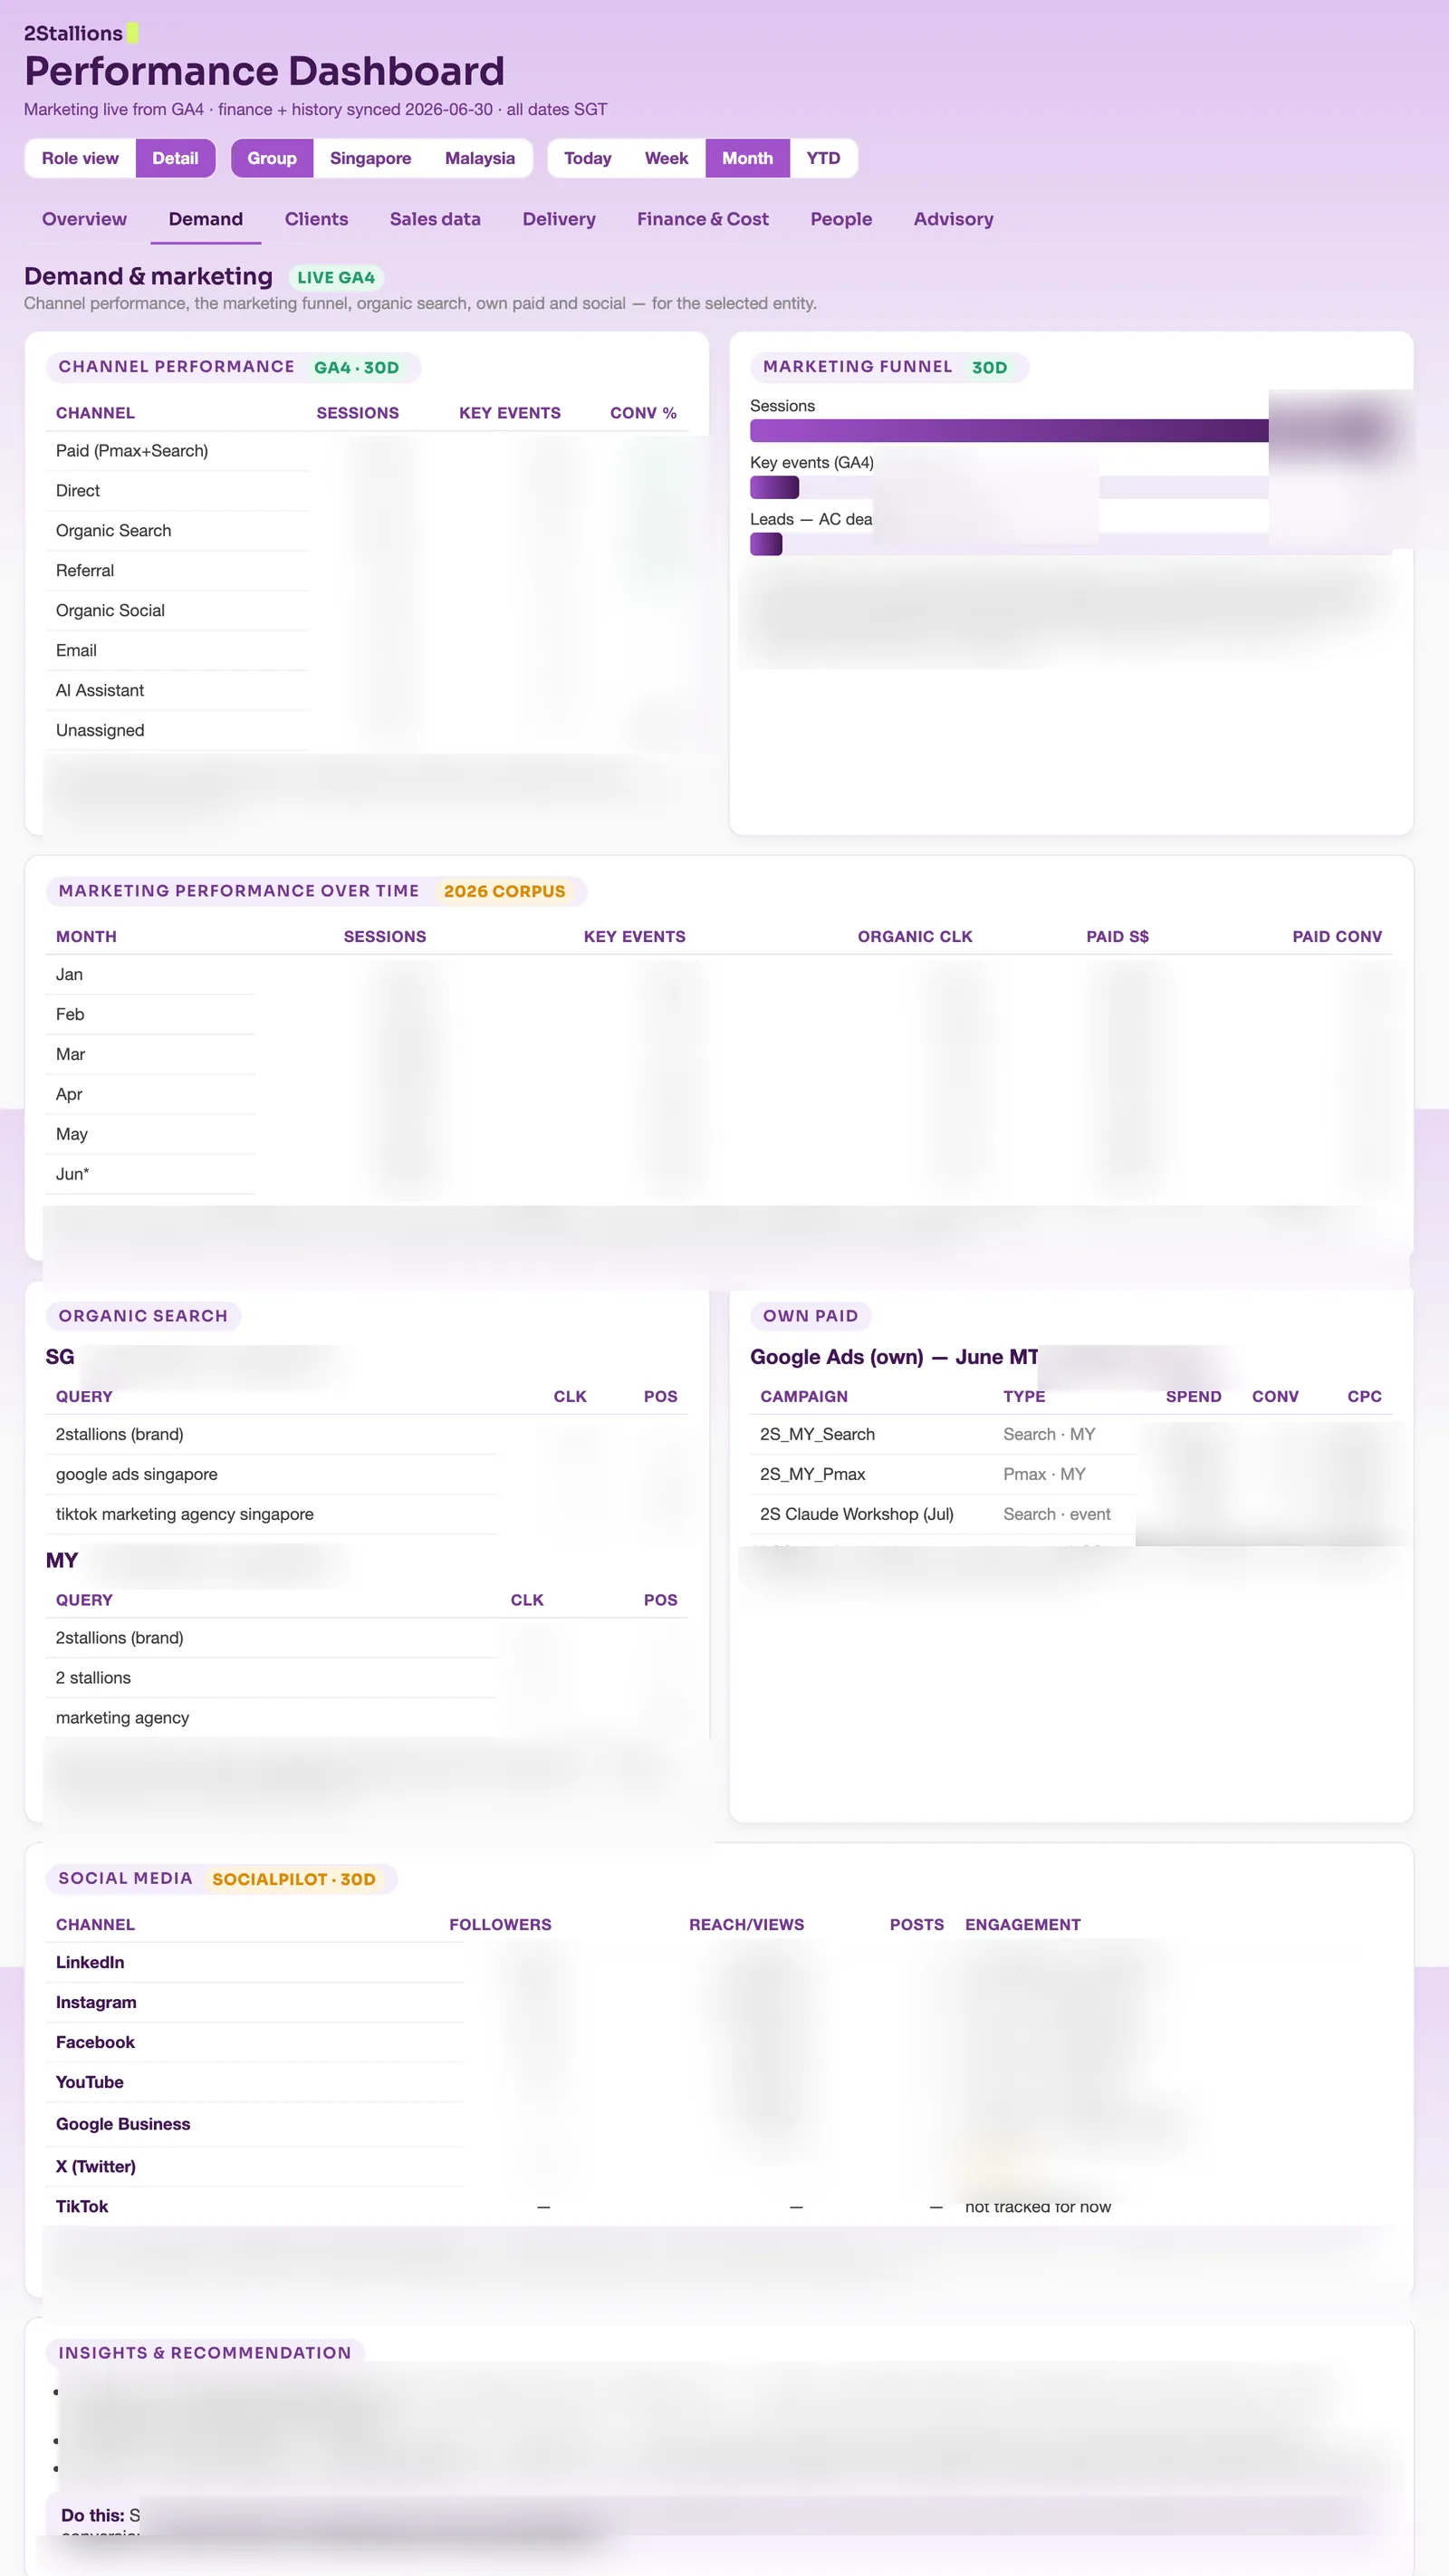Viewport: 1449px width, 2576px height.
Task: Filter by Singapore entity
Action: (370, 158)
